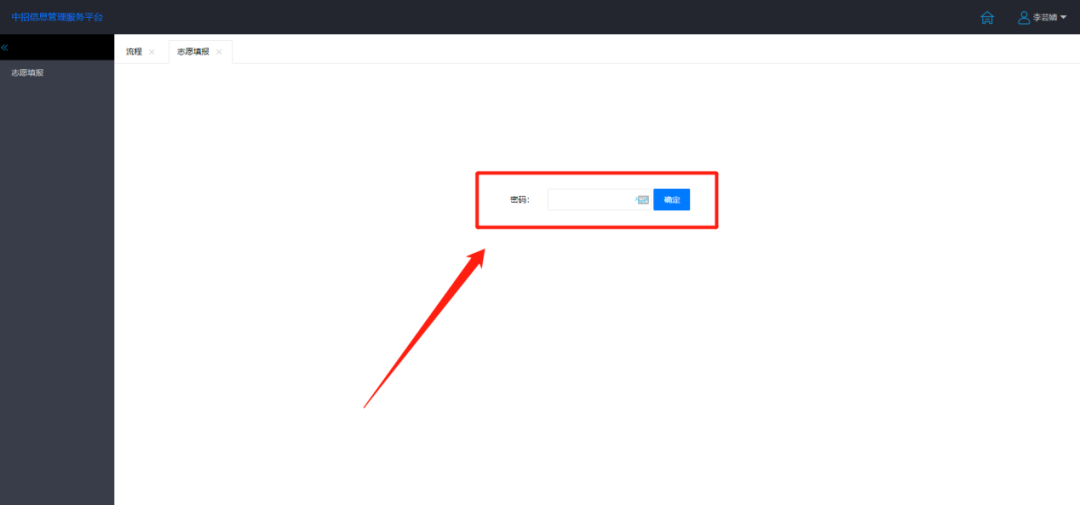Screen dimensions: 1080x505
Task: Open the 李芸嫣 user menu
Action: pos(1045,18)
